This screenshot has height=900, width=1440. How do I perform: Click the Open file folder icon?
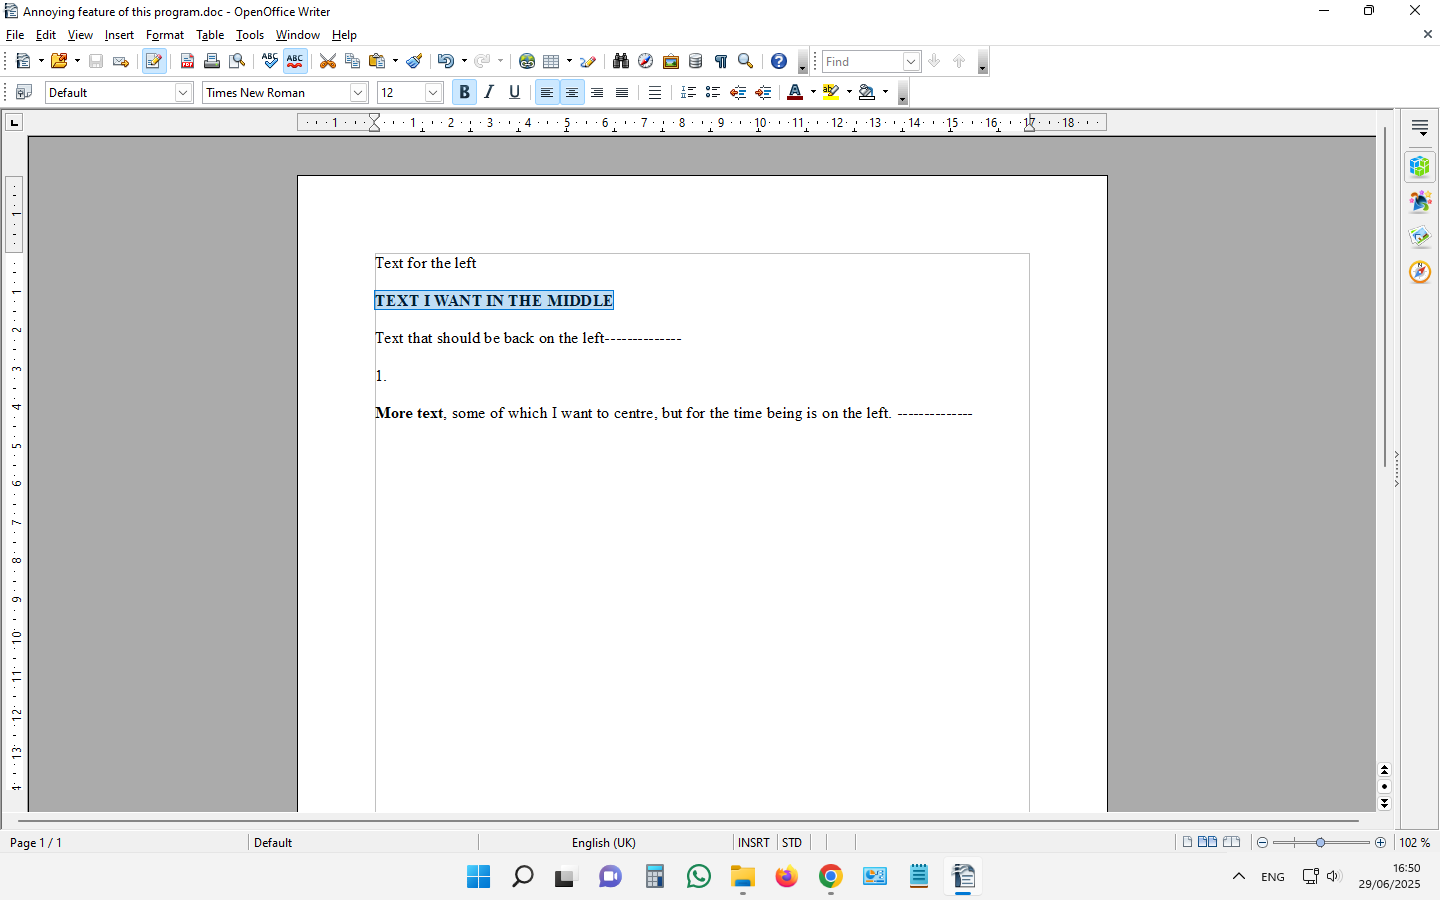[59, 61]
